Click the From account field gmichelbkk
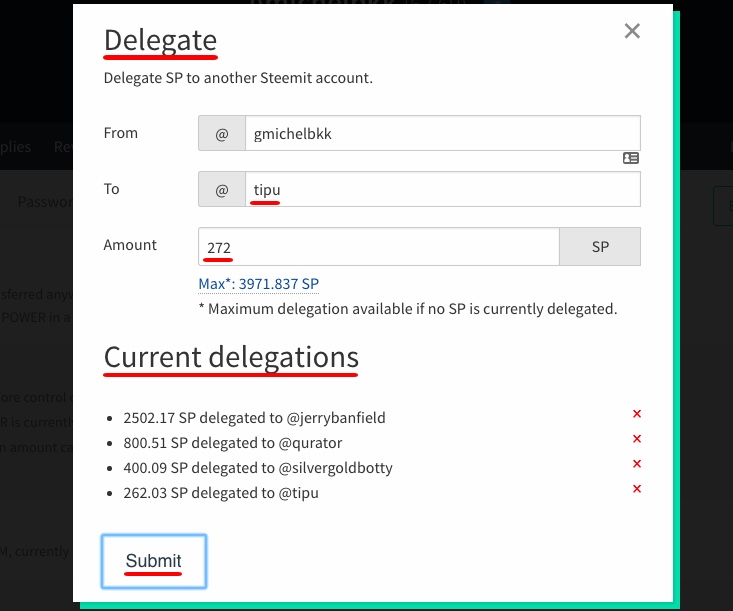733x611 pixels. (x=443, y=133)
